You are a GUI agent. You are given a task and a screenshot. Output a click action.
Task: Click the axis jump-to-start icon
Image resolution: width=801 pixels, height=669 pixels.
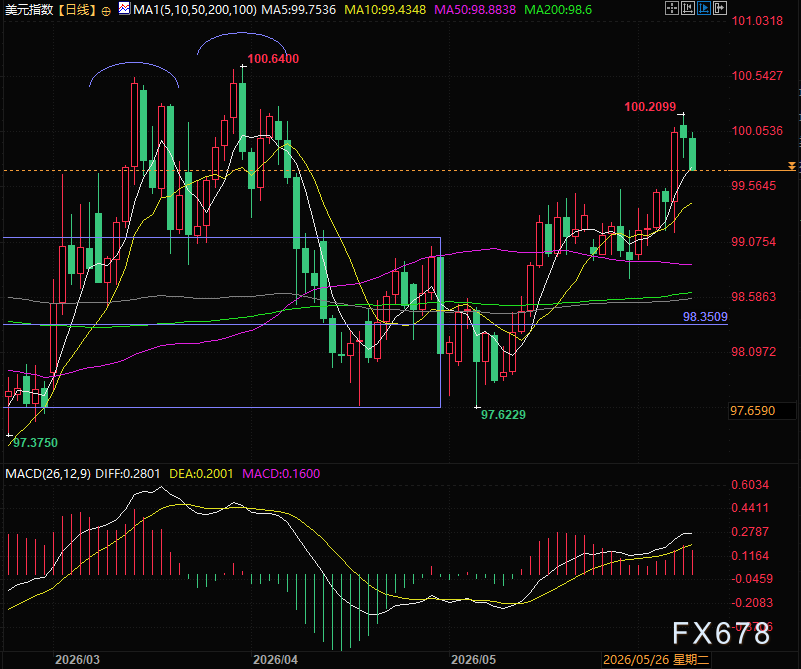click(688, 8)
